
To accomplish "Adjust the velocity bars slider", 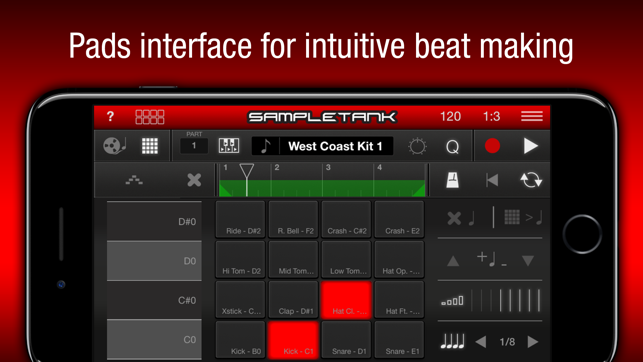I will [506, 301].
